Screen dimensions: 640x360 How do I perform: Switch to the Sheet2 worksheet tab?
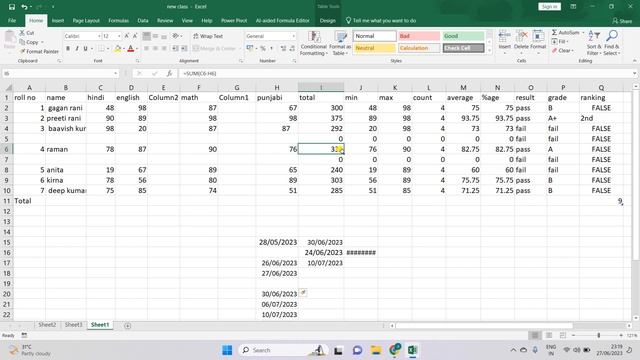47,325
